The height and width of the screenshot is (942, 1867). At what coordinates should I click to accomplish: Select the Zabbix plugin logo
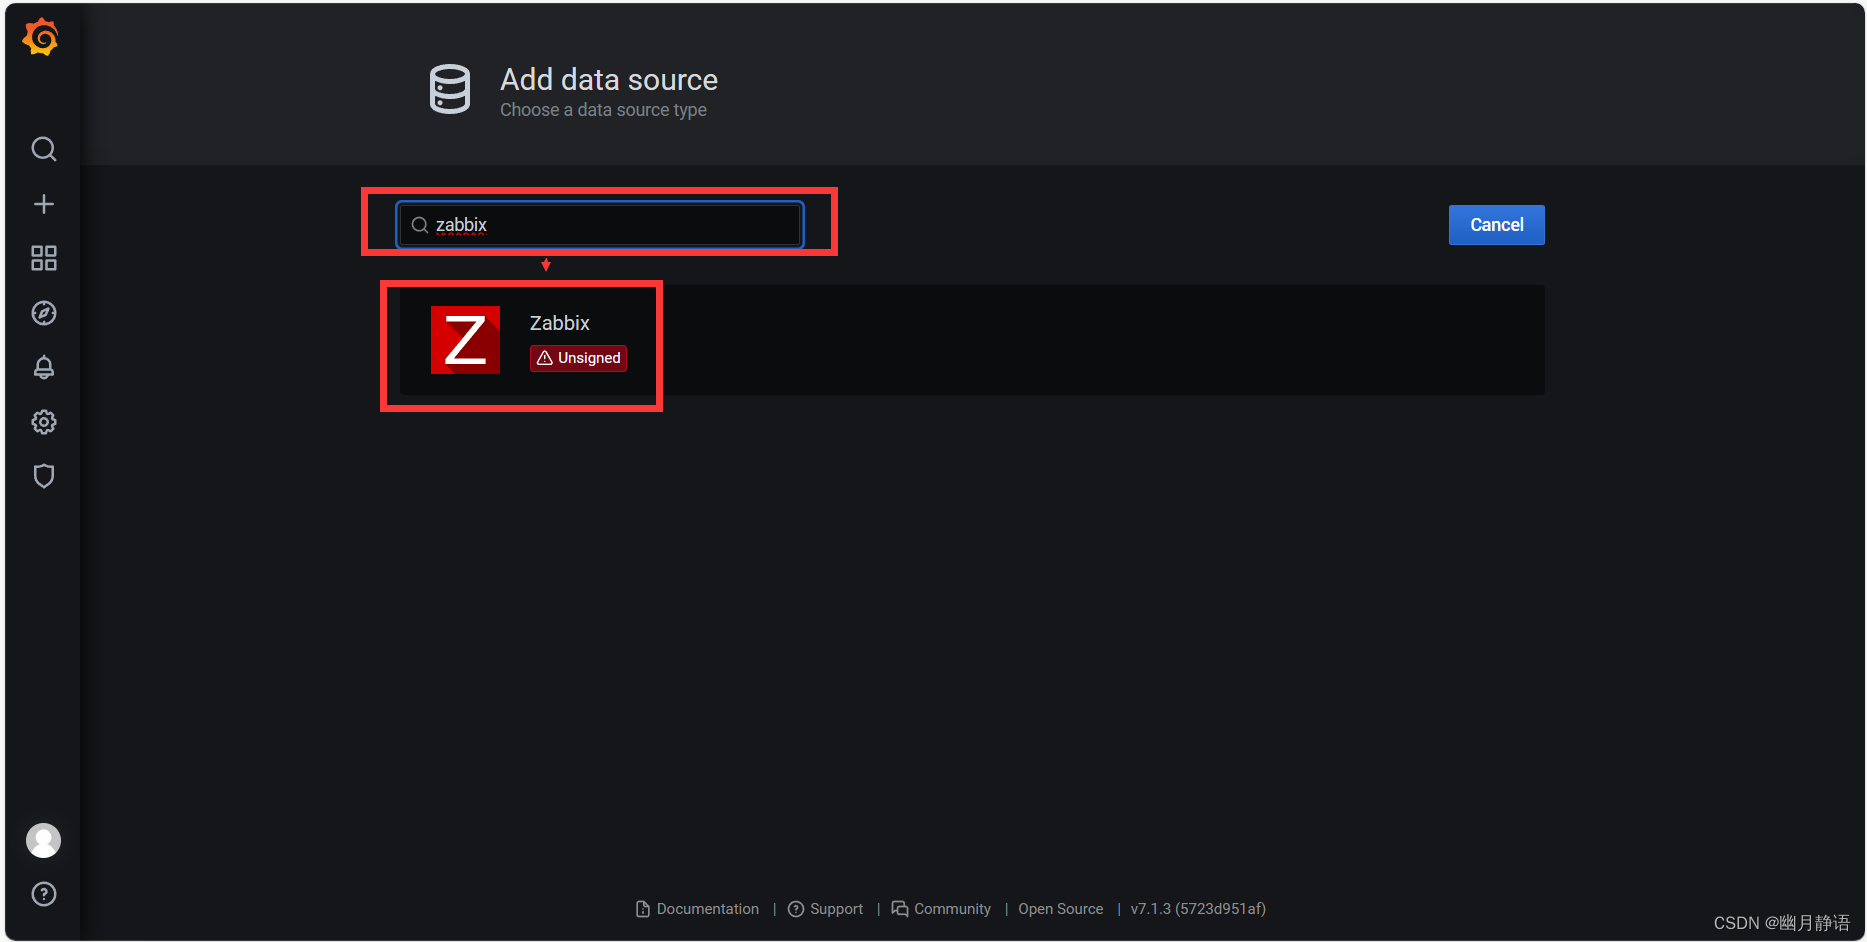(465, 340)
